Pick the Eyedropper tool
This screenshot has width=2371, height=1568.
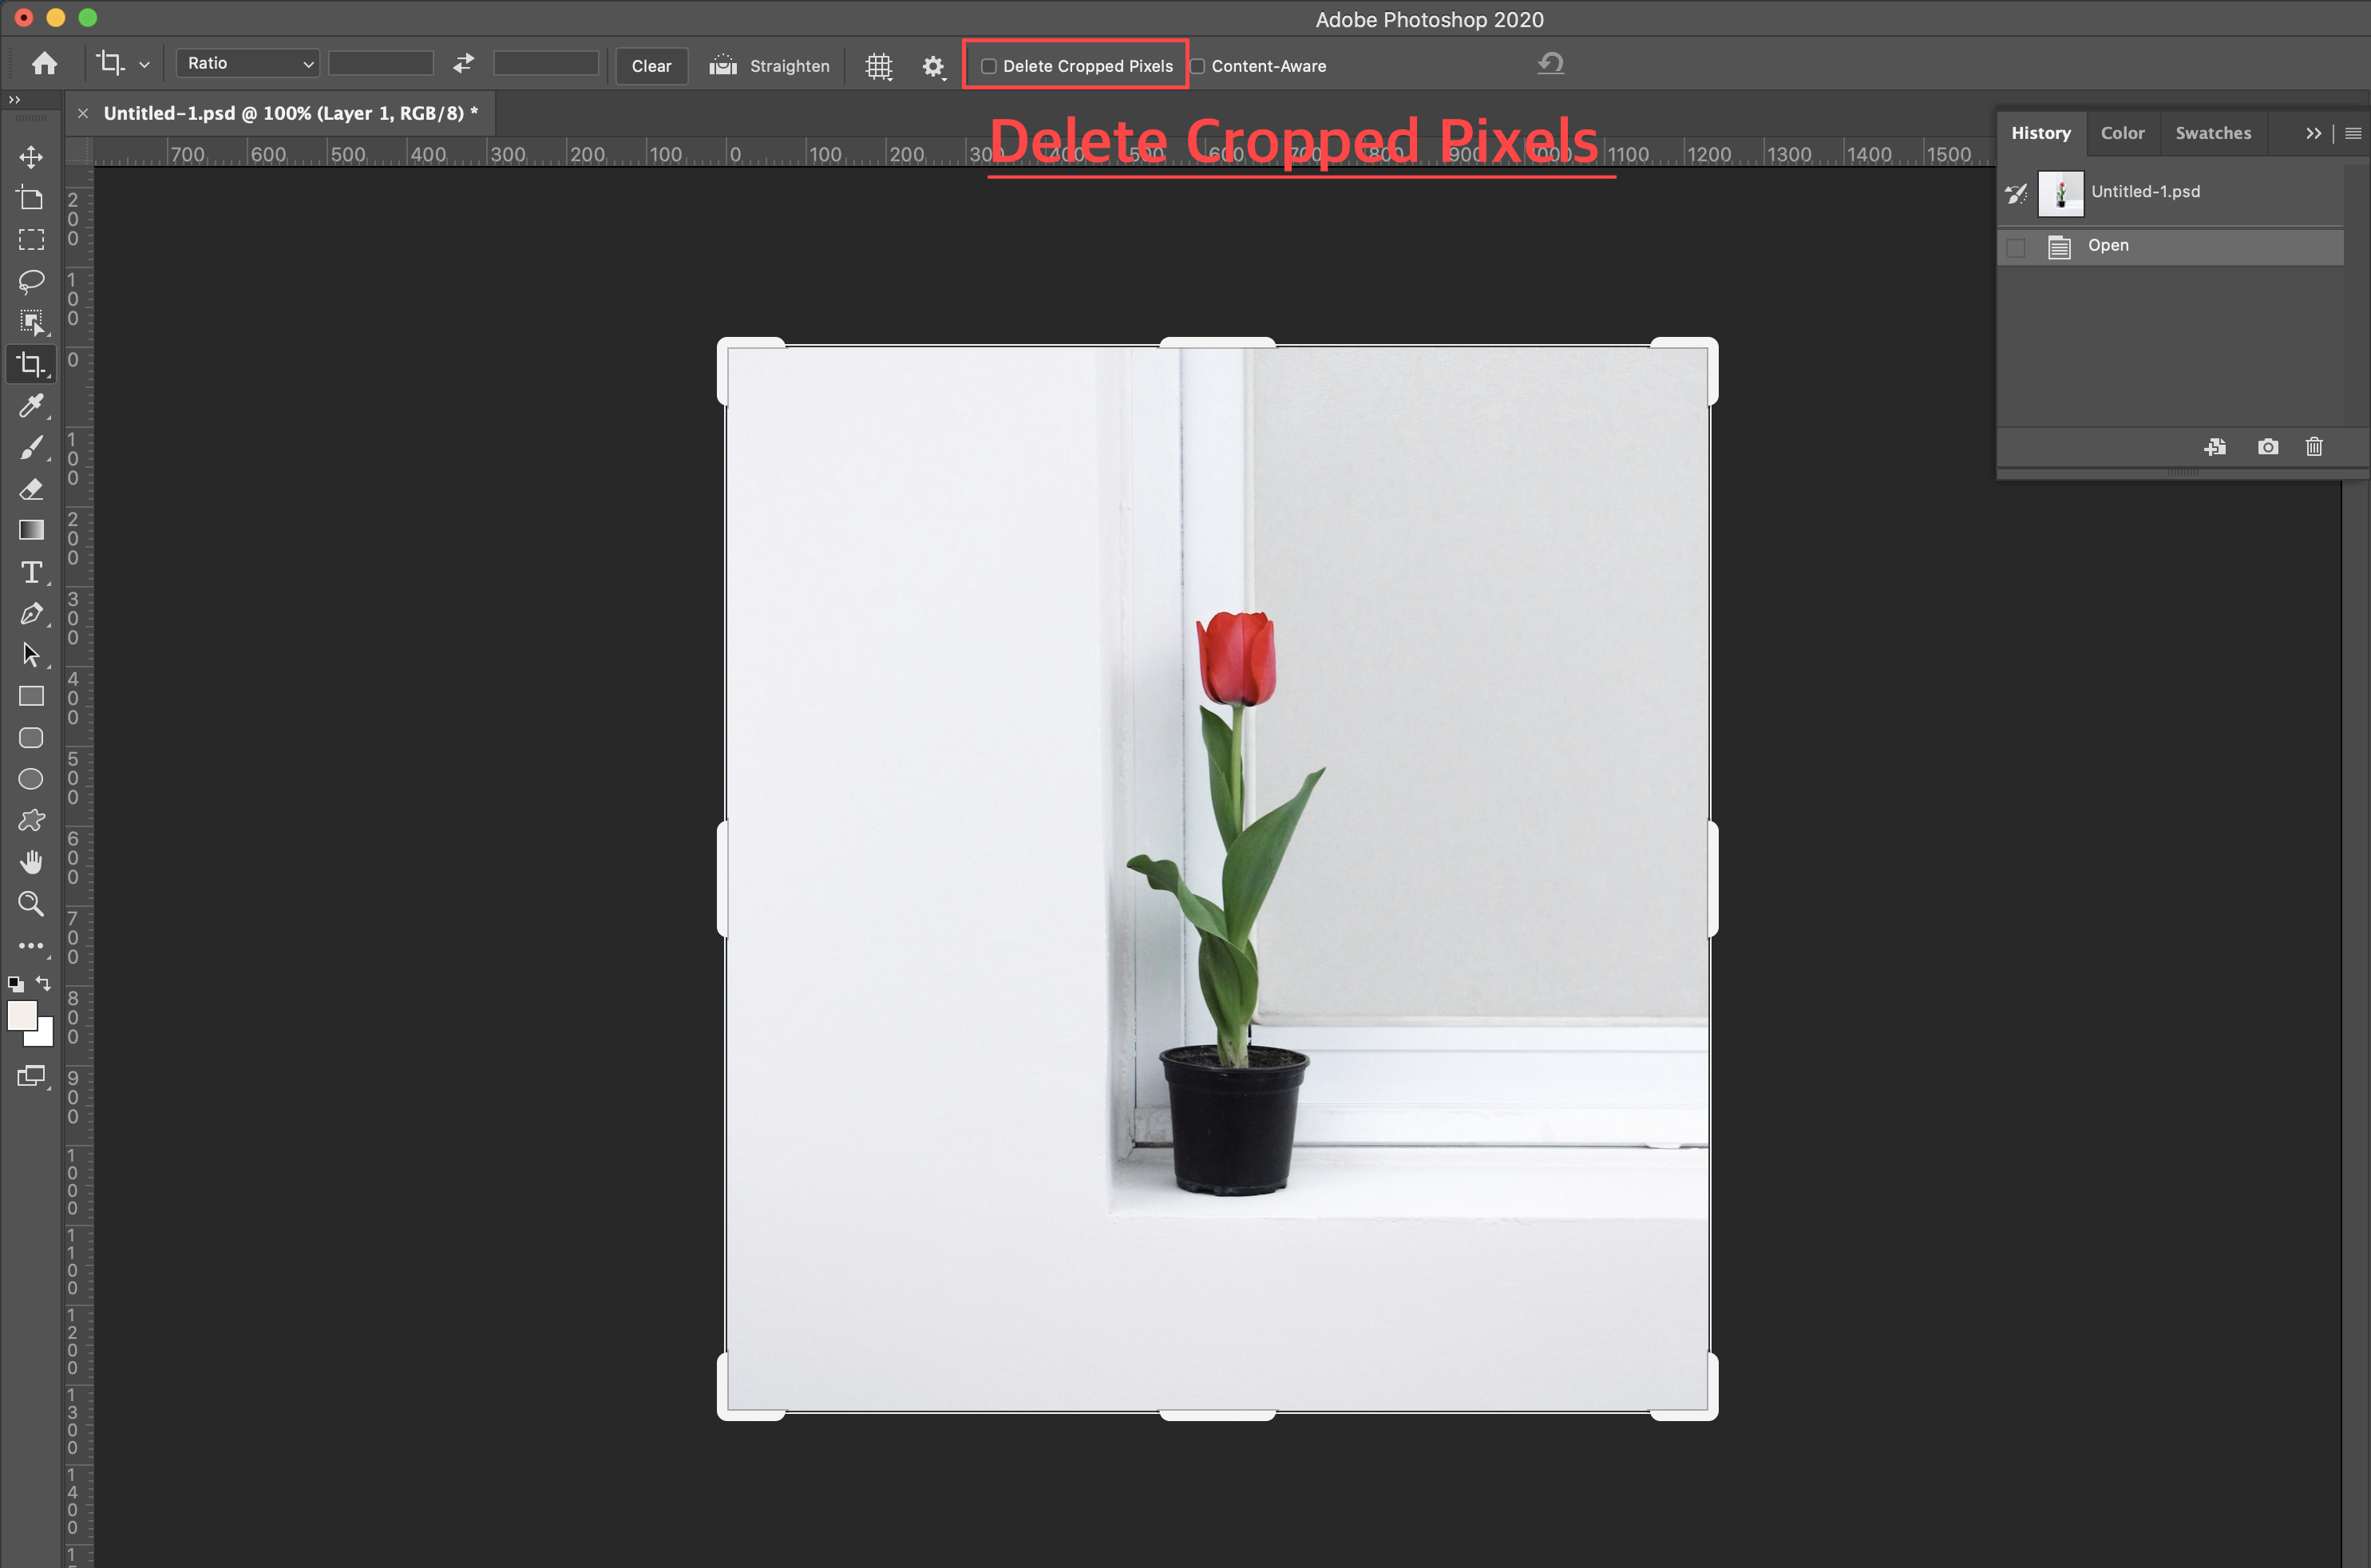click(31, 405)
